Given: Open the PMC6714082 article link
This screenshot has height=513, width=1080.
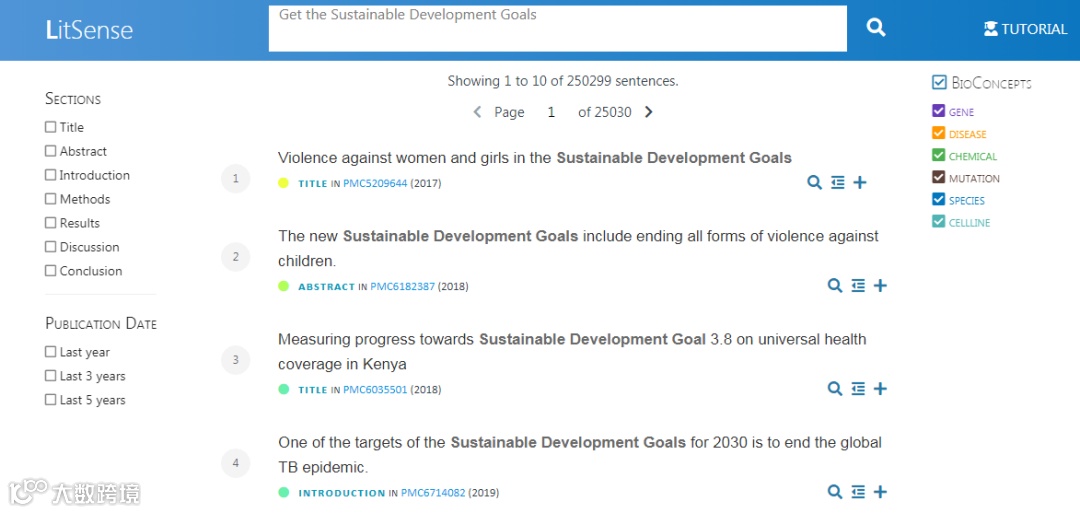Looking at the screenshot, I should (433, 493).
